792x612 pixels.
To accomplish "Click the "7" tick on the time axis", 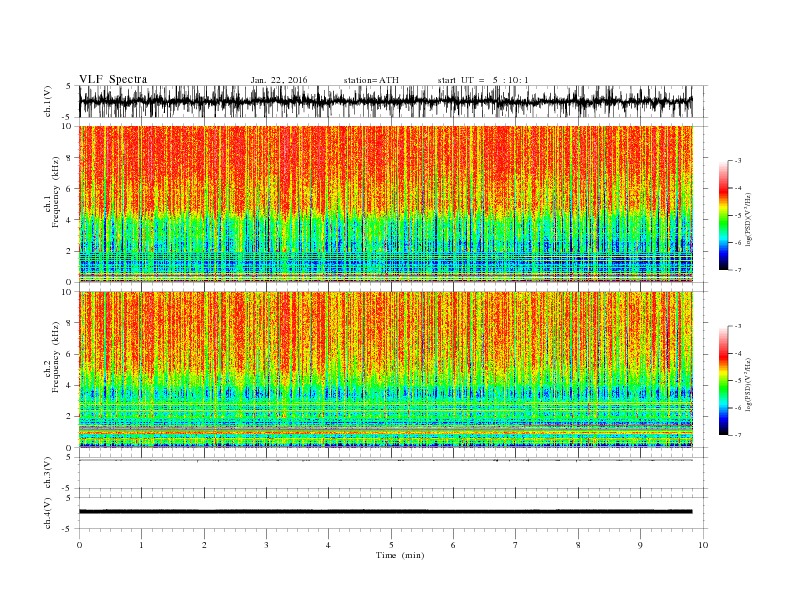I will point(516,545).
